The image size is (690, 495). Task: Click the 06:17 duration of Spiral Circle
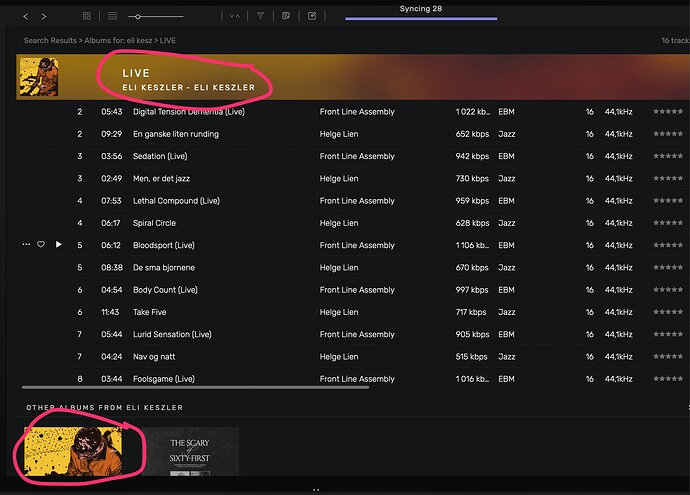pos(111,223)
